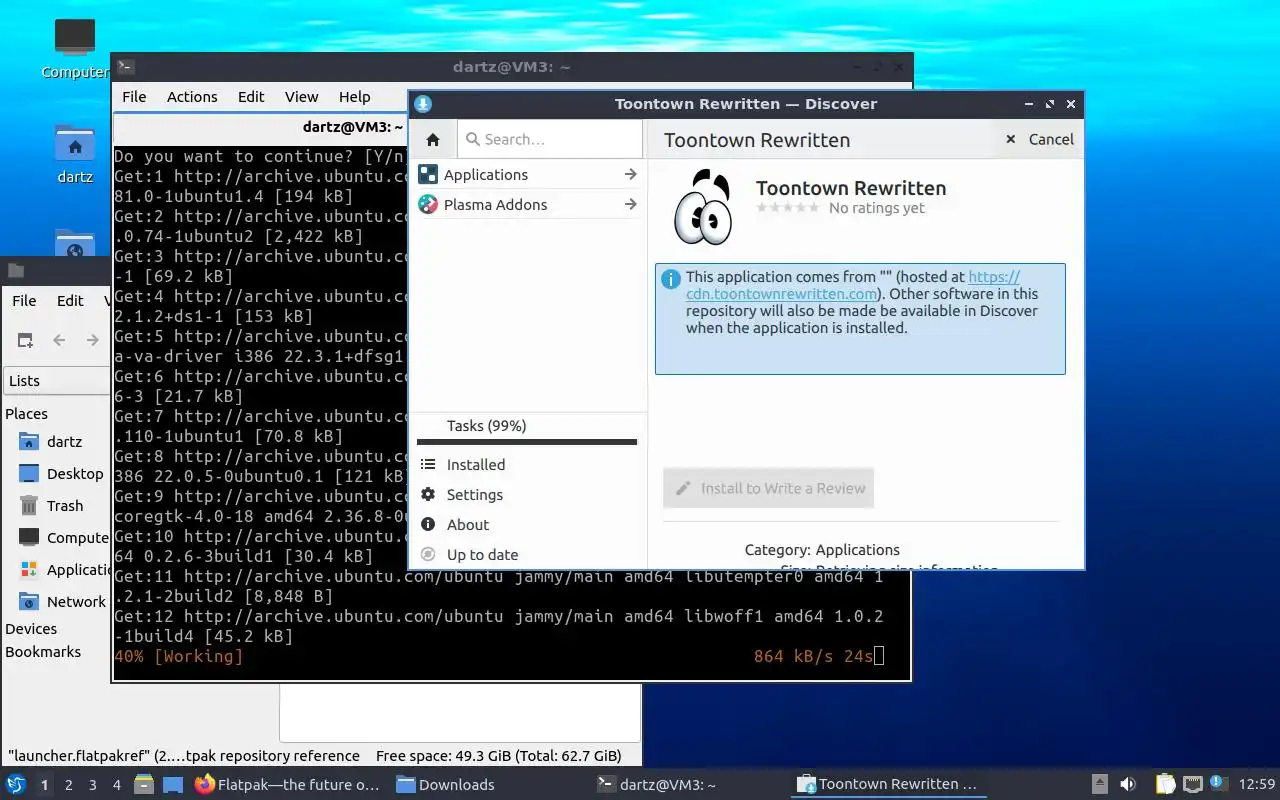Viewport: 1280px width, 800px height.
Task: Switch to virtual desktop 2
Action: coord(69,785)
